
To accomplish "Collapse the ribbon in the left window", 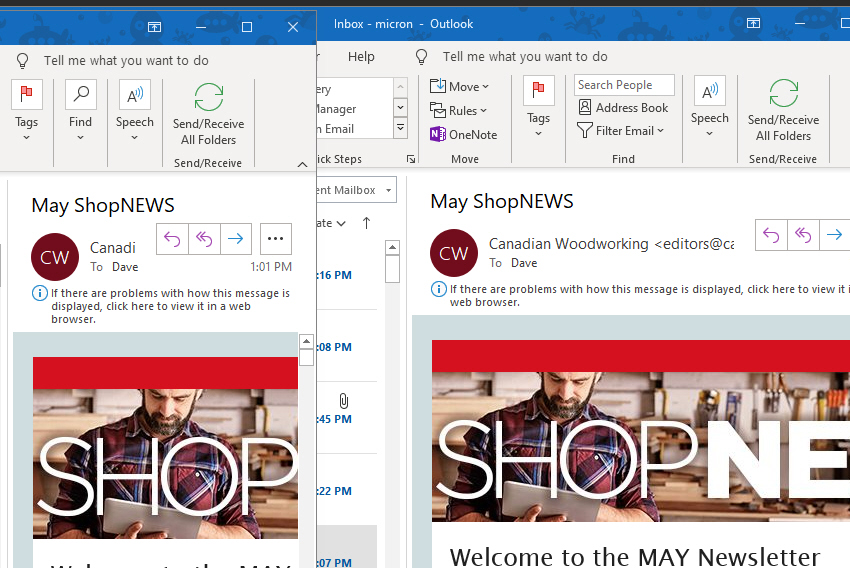I will coord(302,164).
